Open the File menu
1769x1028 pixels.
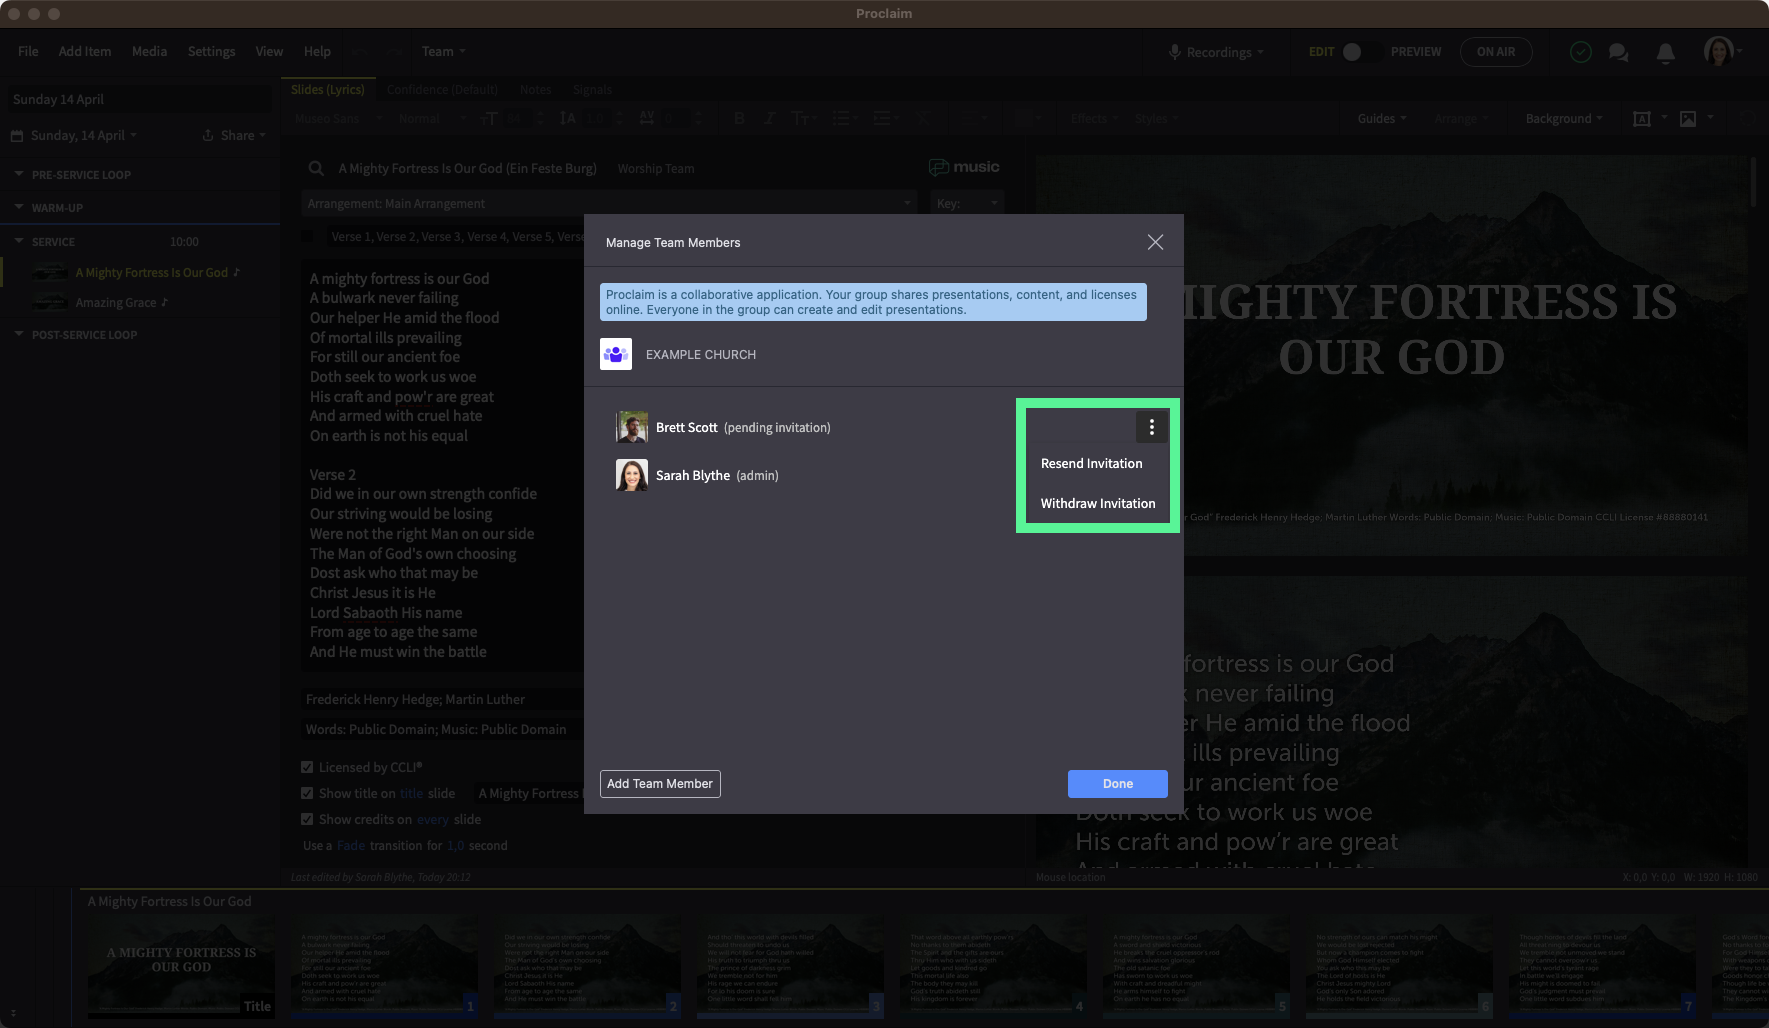pyautogui.click(x=28, y=51)
